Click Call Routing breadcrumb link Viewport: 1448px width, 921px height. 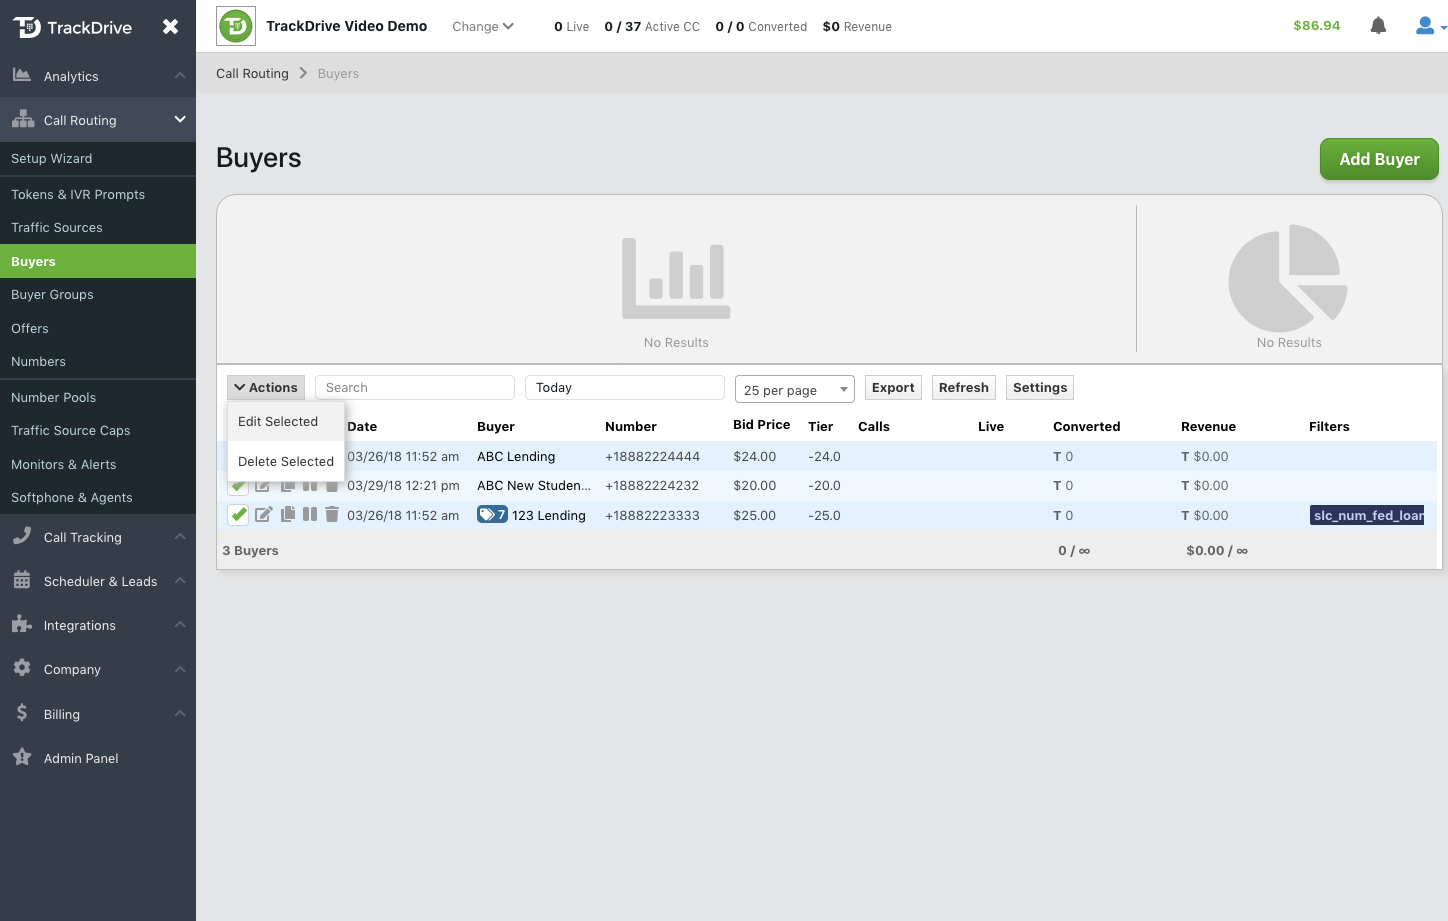[x=252, y=73]
